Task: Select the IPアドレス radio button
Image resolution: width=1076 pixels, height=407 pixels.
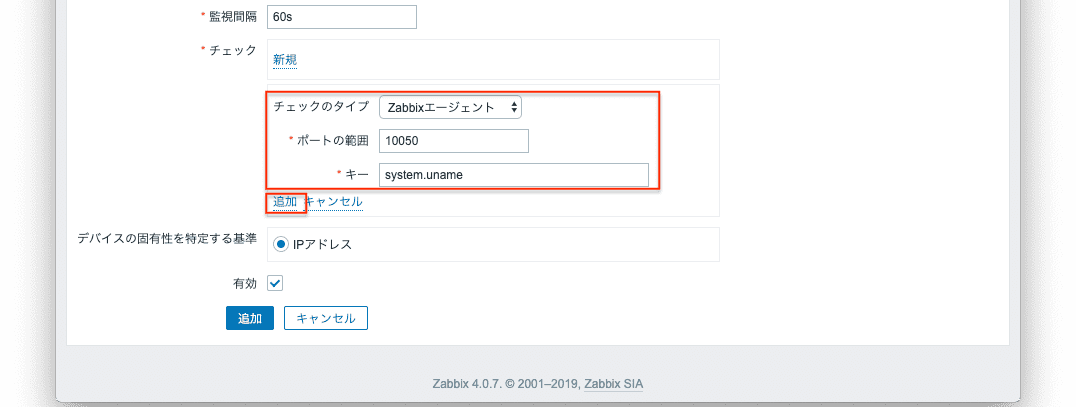Action: [x=281, y=244]
